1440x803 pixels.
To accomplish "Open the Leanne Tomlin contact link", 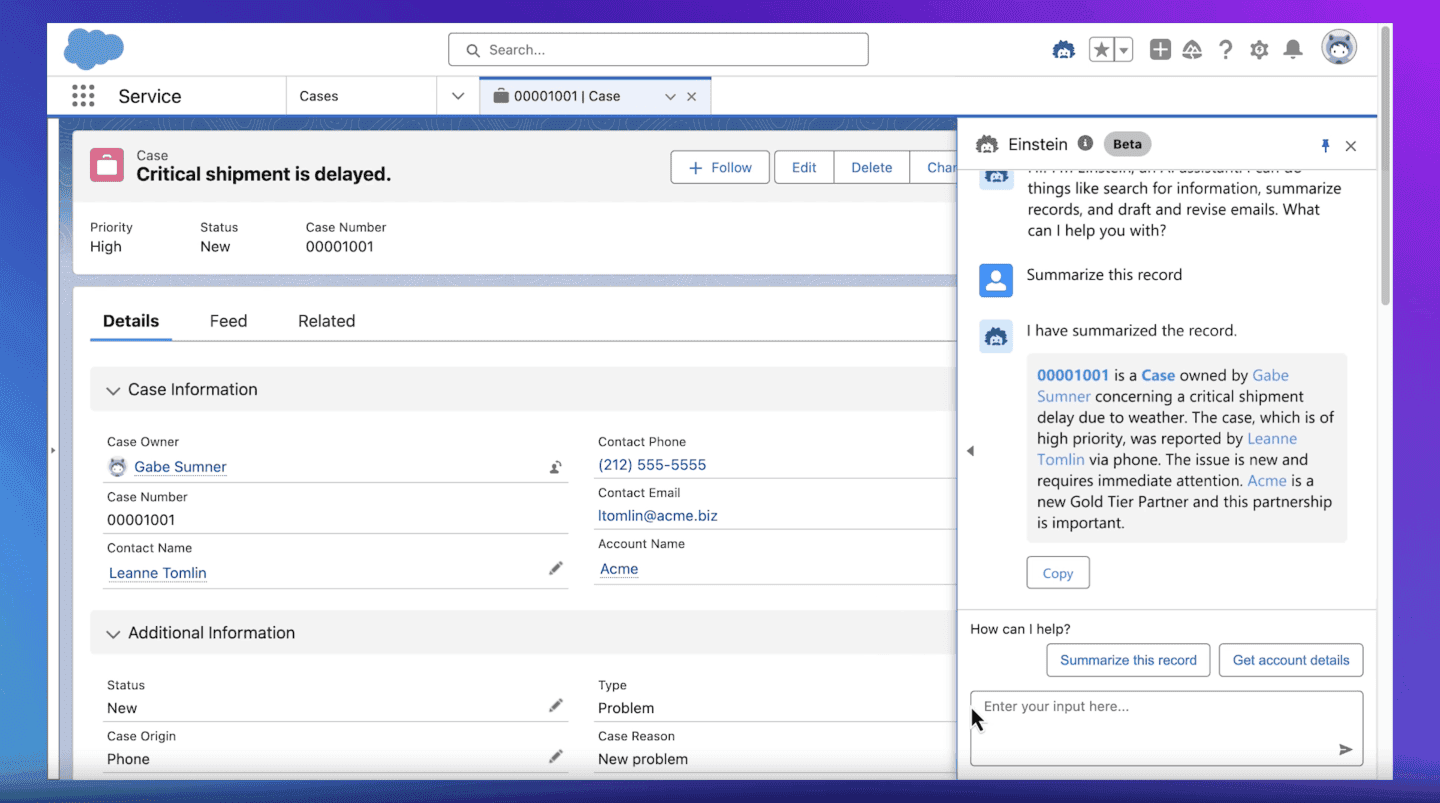I will click(x=158, y=573).
